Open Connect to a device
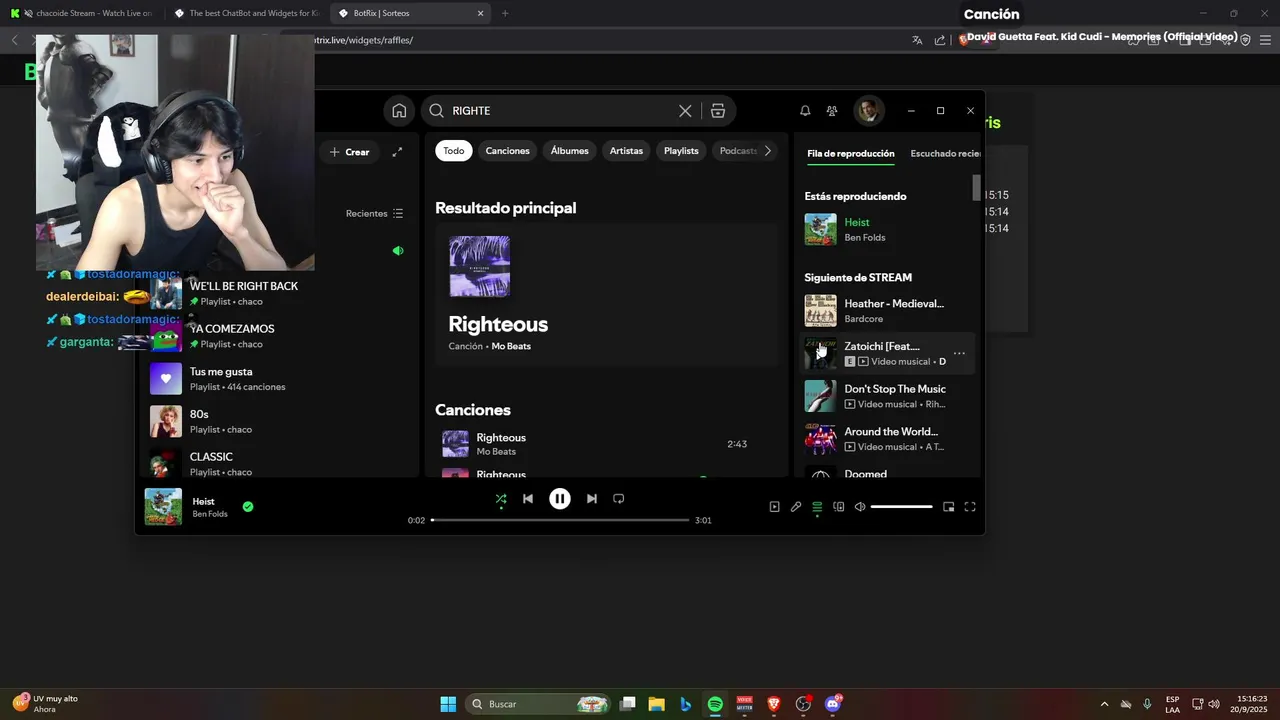Screen dimensions: 1280x720 pos(839,507)
